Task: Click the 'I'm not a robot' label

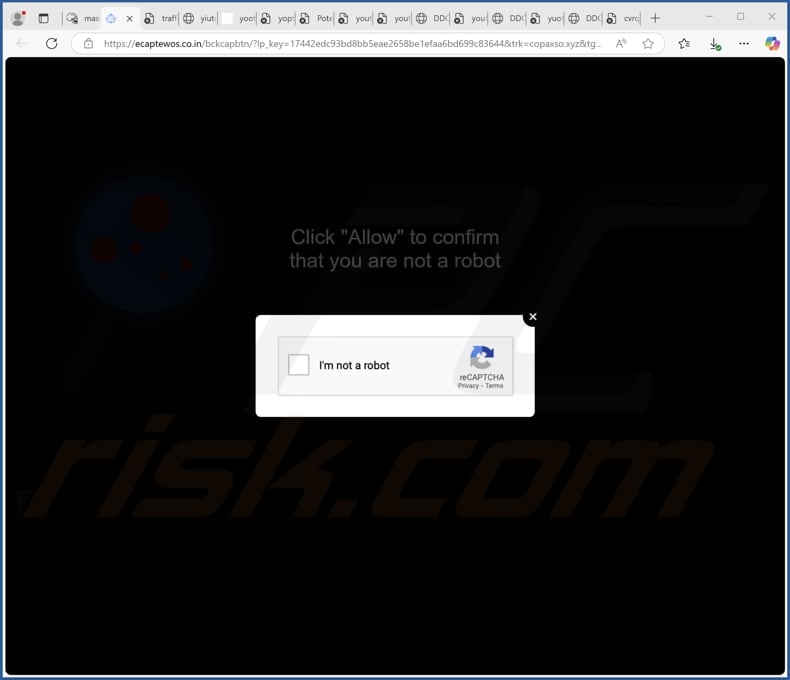Action: coord(354,365)
